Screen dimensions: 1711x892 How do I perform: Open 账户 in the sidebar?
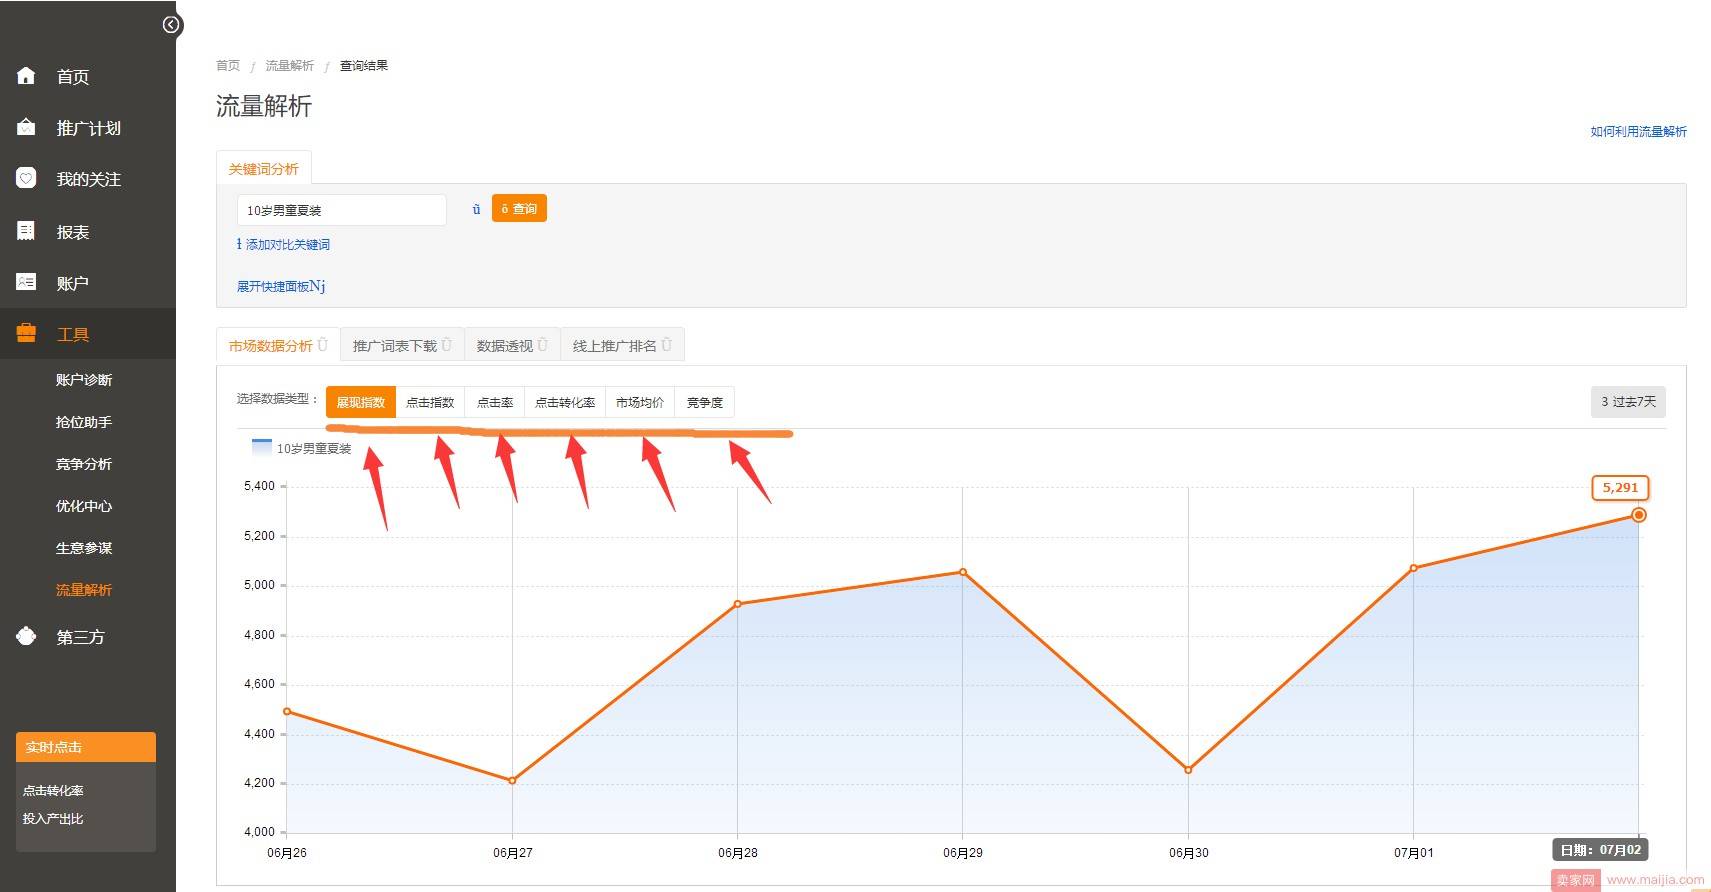(x=73, y=283)
